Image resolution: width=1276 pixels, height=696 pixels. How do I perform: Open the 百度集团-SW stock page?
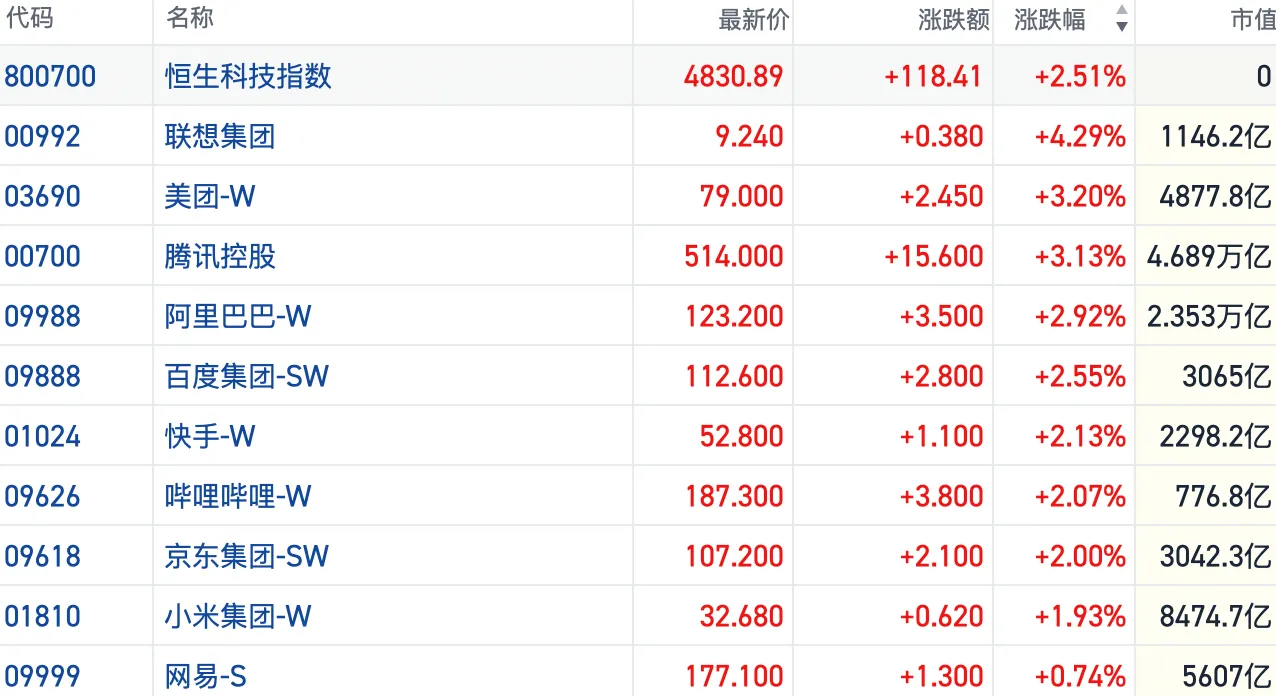click(x=247, y=376)
